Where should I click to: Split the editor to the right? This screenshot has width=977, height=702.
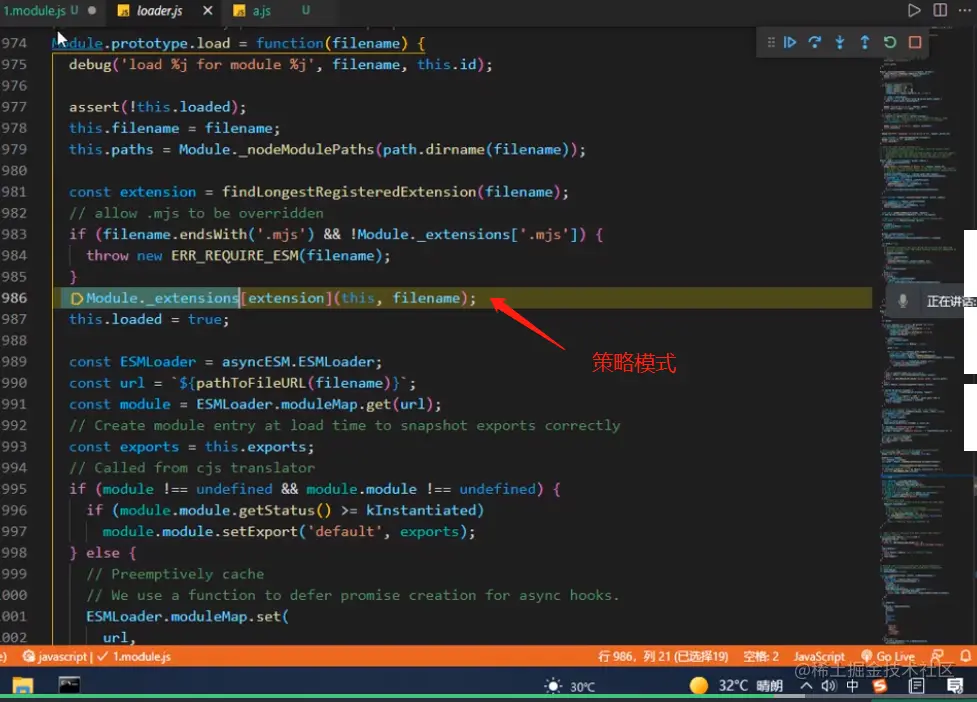click(940, 10)
